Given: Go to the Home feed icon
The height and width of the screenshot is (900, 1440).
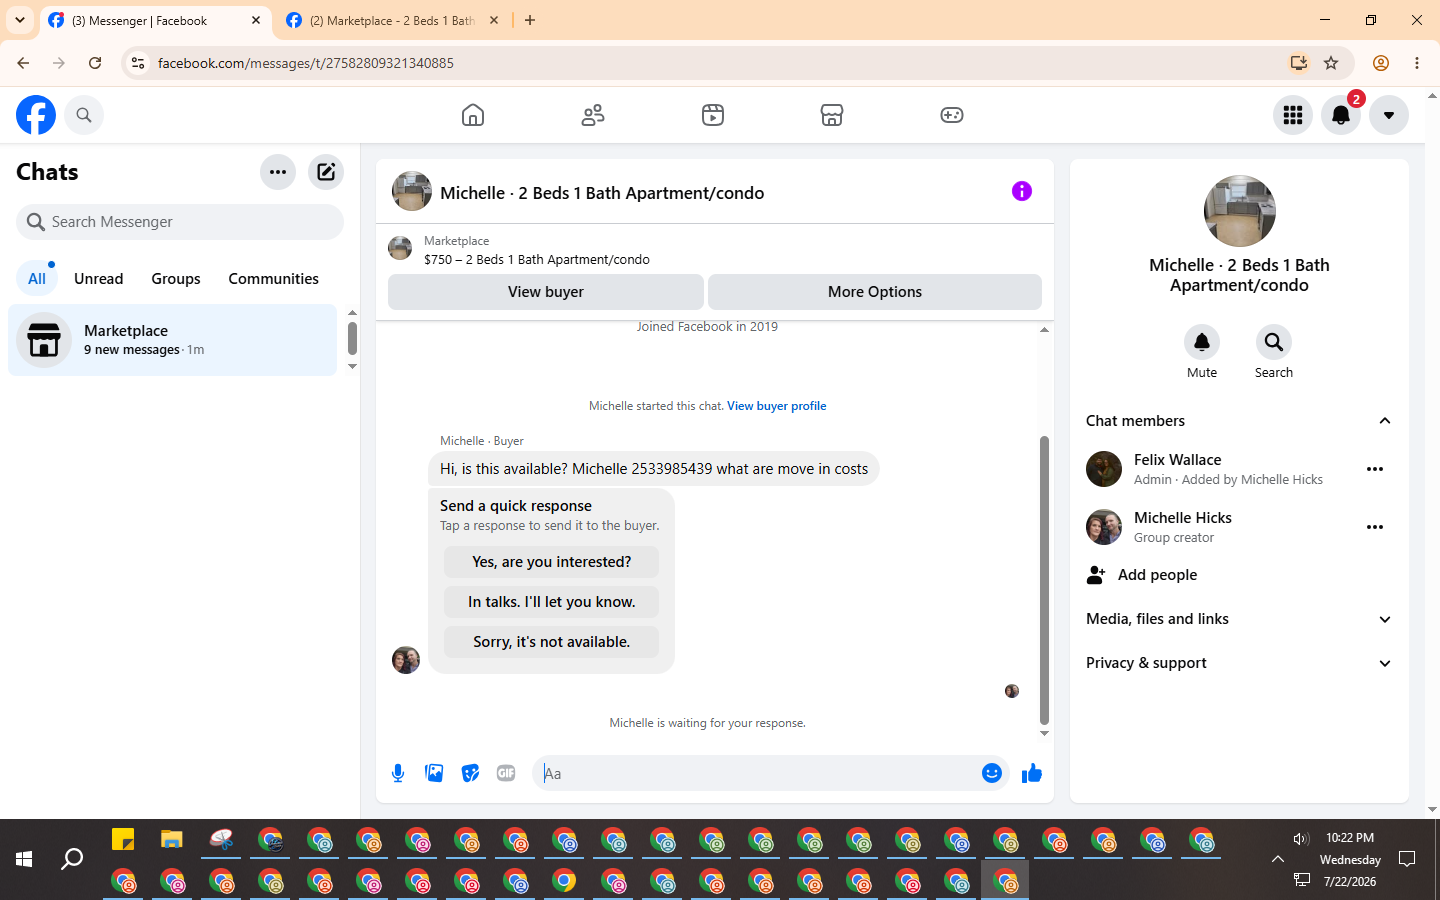Looking at the screenshot, I should (473, 115).
